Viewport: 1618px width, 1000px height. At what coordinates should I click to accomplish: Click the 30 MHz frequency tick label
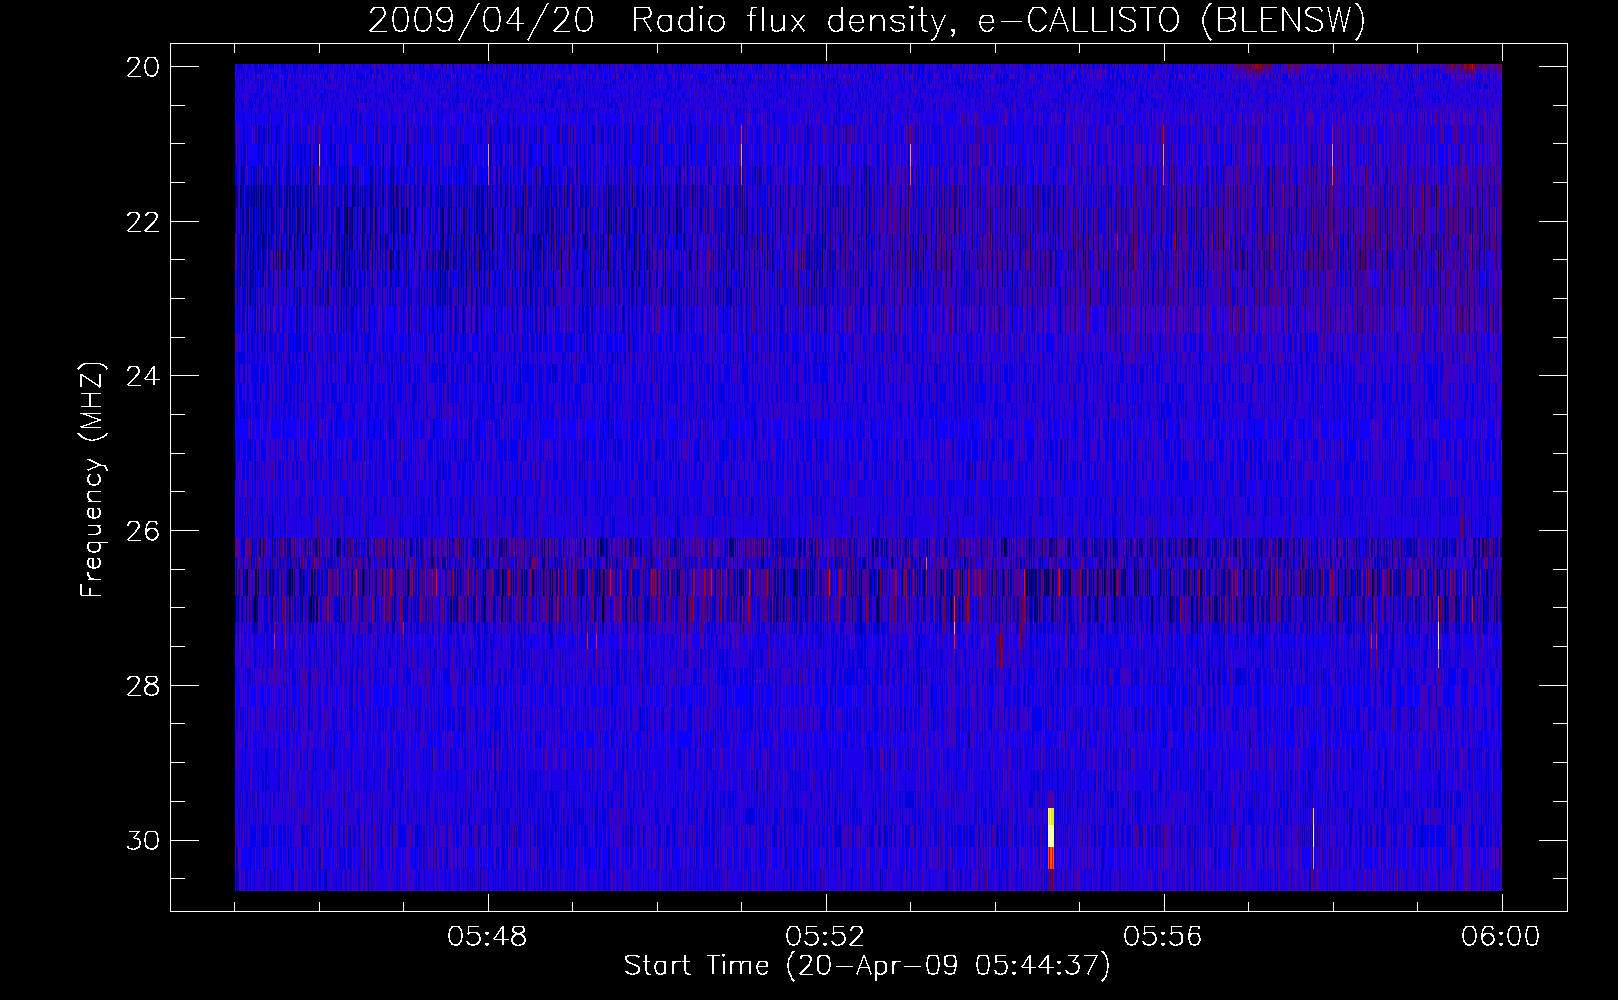pyautogui.click(x=143, y=840)
